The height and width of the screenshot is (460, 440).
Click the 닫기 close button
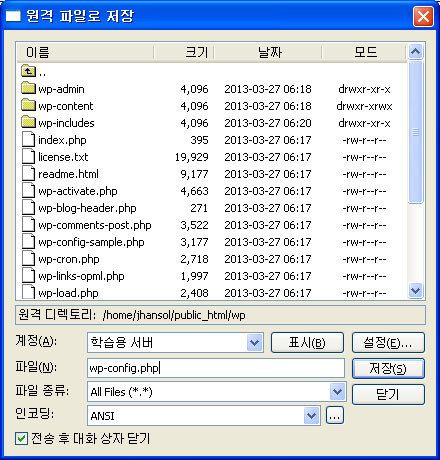[388, 394]
